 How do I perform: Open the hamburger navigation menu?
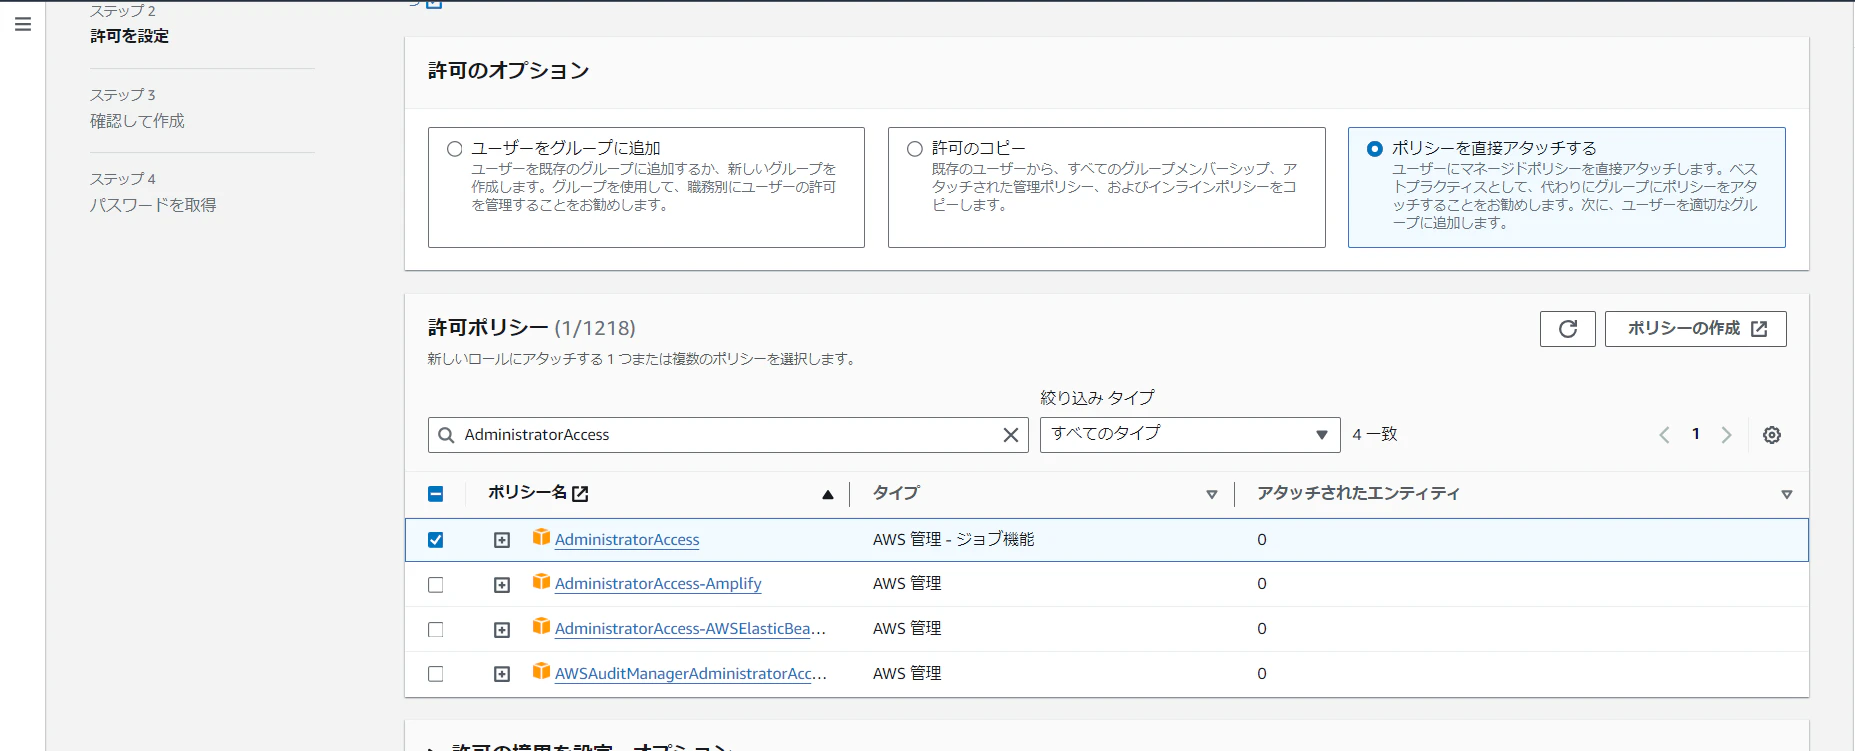click(x=23, y=24)
